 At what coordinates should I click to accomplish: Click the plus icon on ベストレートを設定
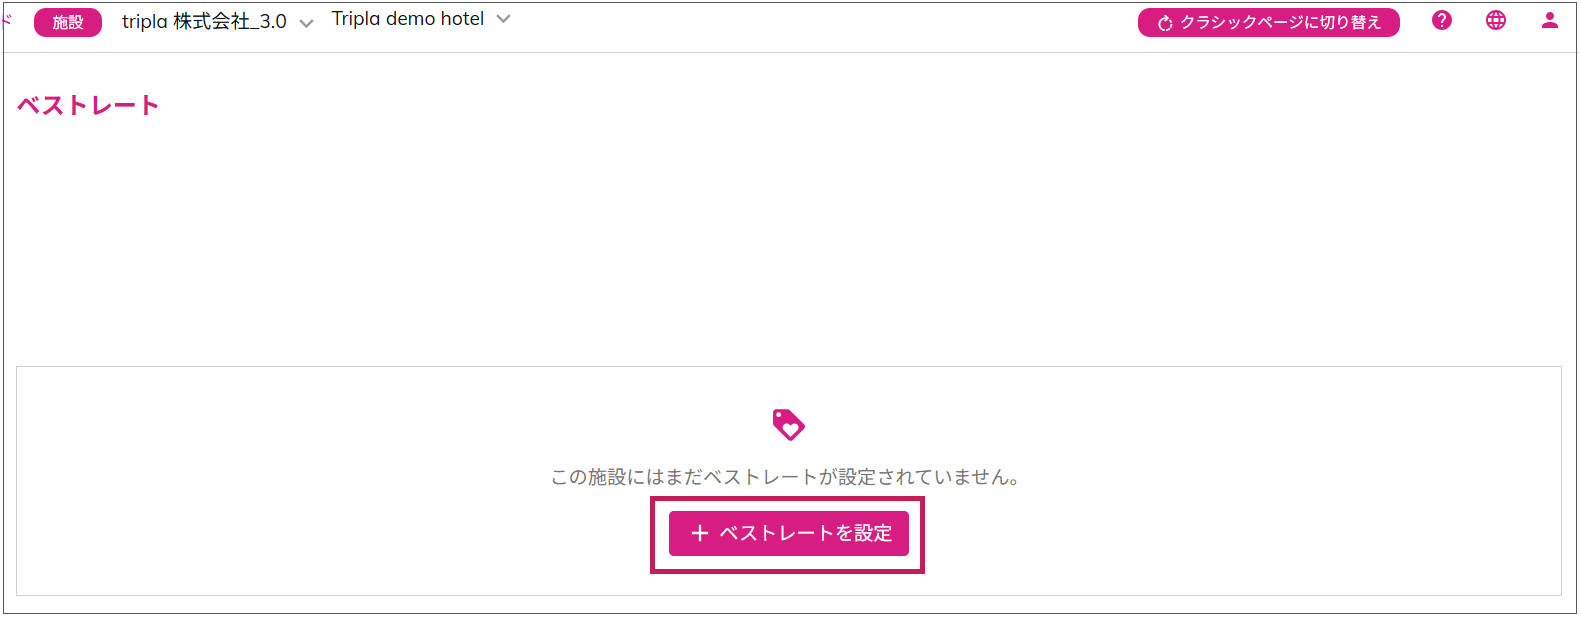click(x=700, y=534)
